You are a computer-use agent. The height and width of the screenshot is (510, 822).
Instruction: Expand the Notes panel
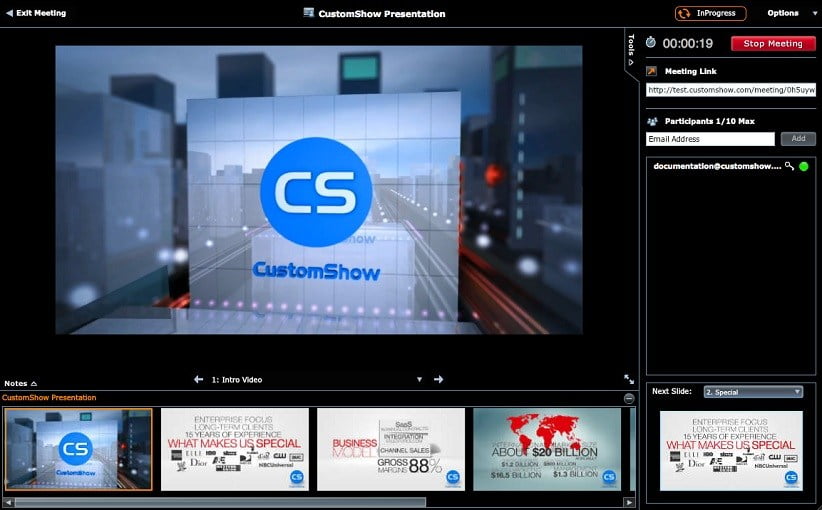20,383
